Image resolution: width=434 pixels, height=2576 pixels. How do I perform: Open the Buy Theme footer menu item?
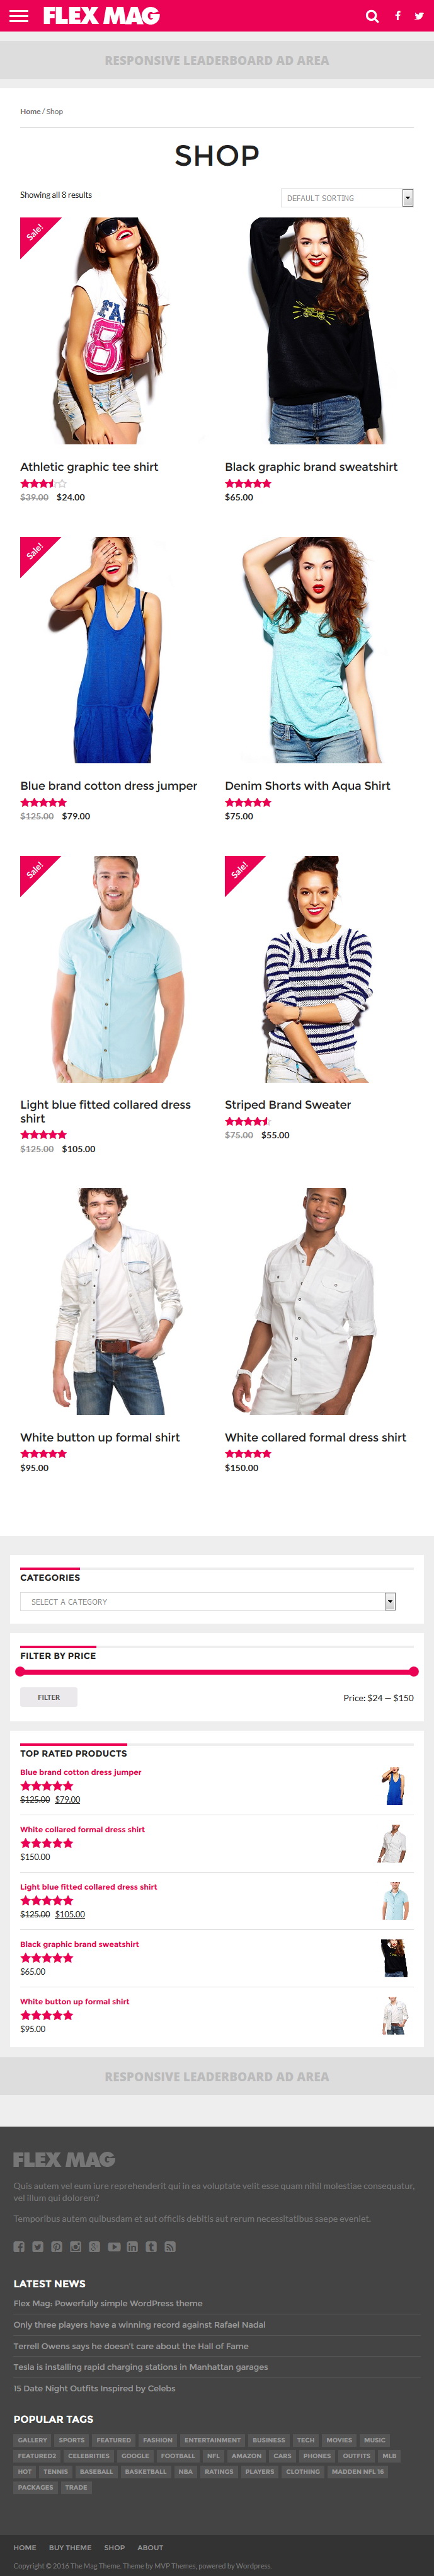(70, 2548)
